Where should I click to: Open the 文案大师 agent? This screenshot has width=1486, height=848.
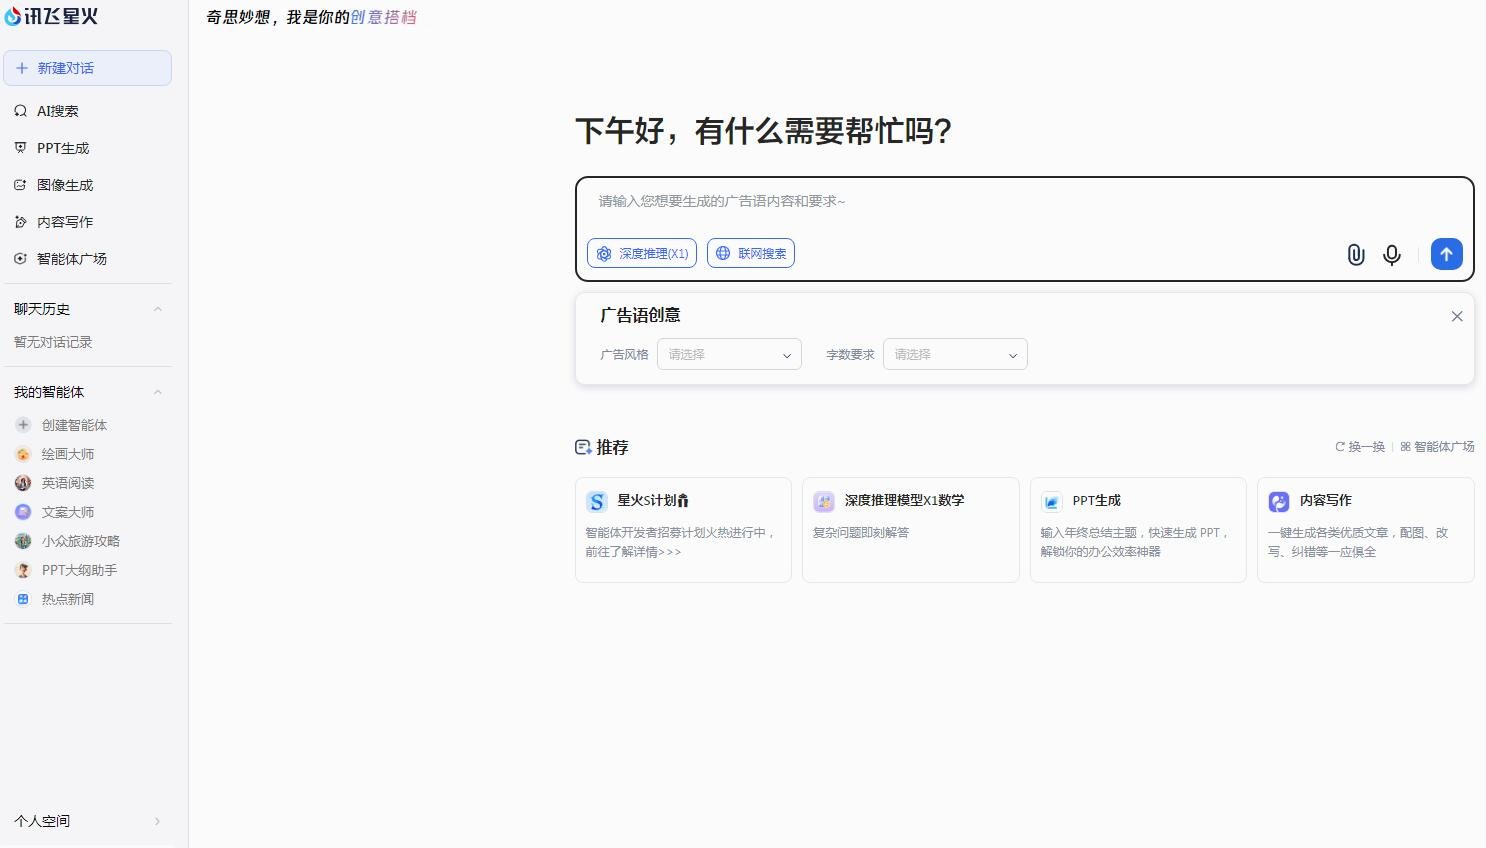[x=68, y=512]
